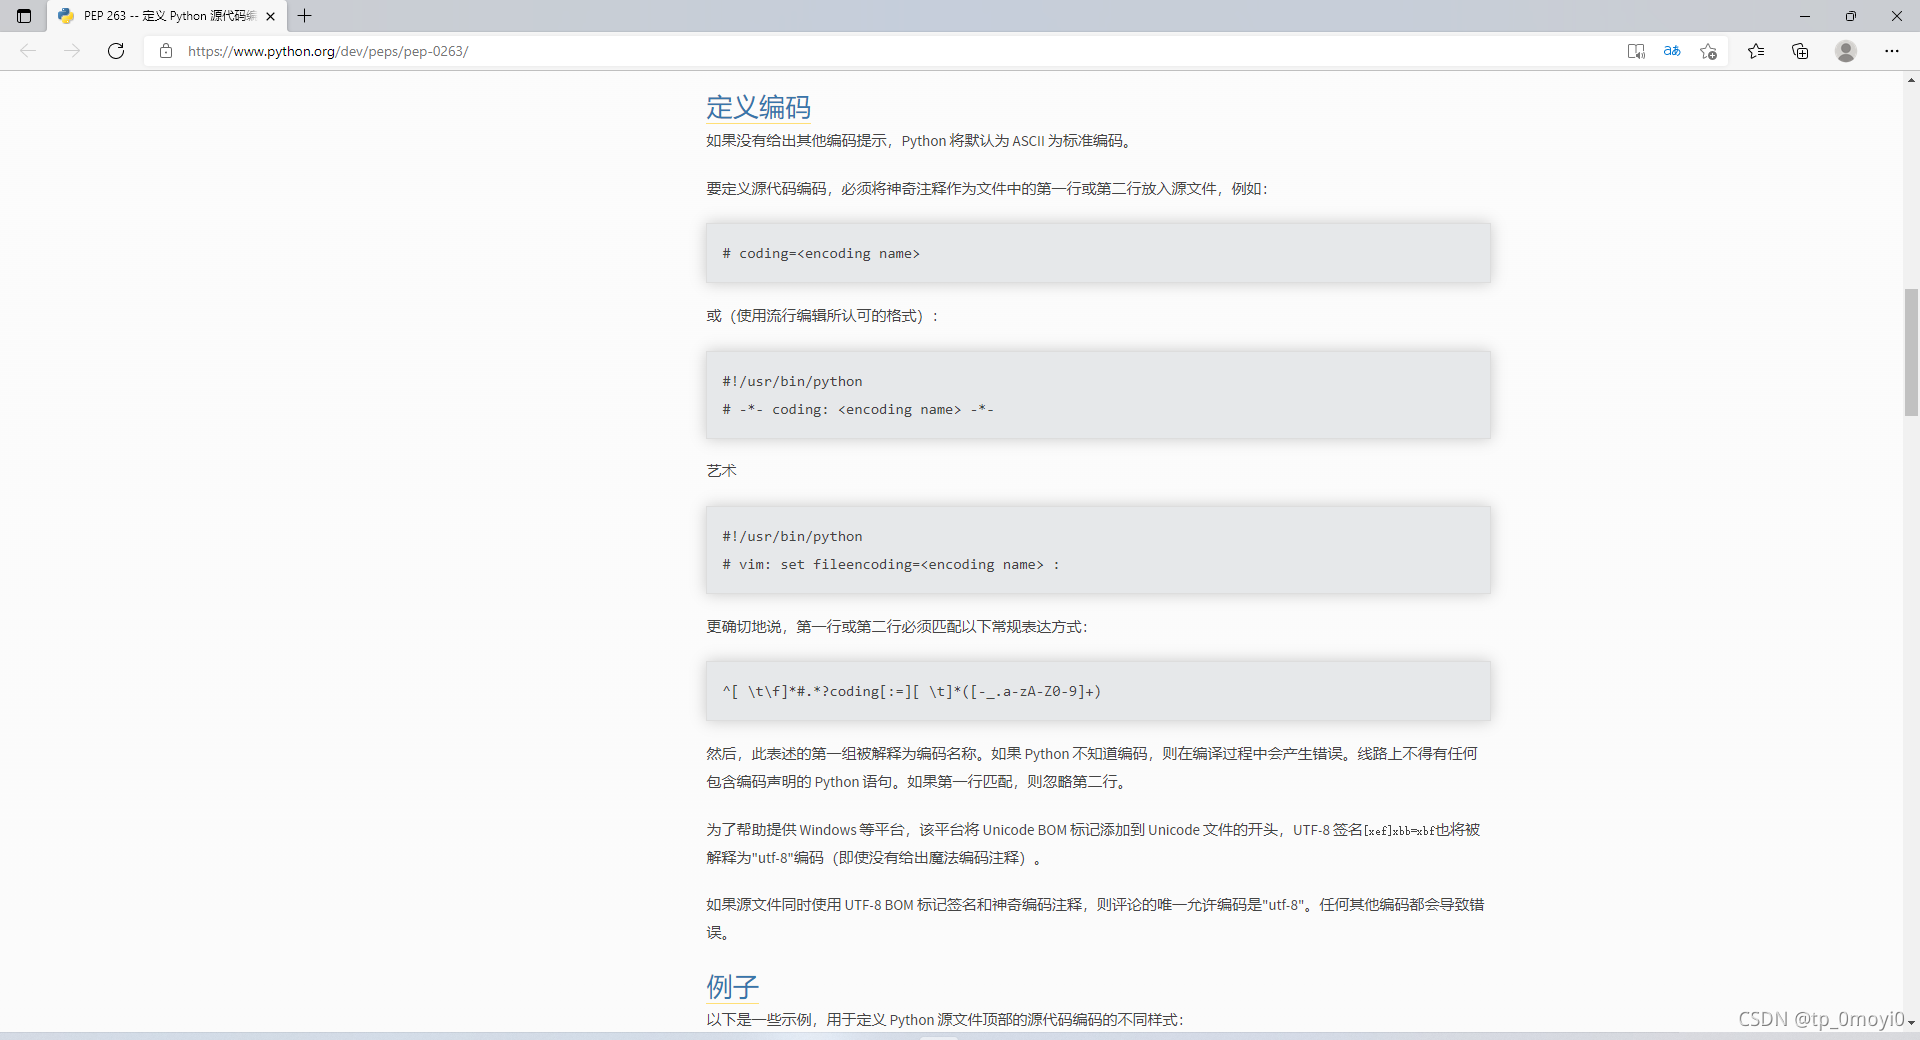
Task: Switch to the PEP 263 tab
Action: (x=160, y=16)
